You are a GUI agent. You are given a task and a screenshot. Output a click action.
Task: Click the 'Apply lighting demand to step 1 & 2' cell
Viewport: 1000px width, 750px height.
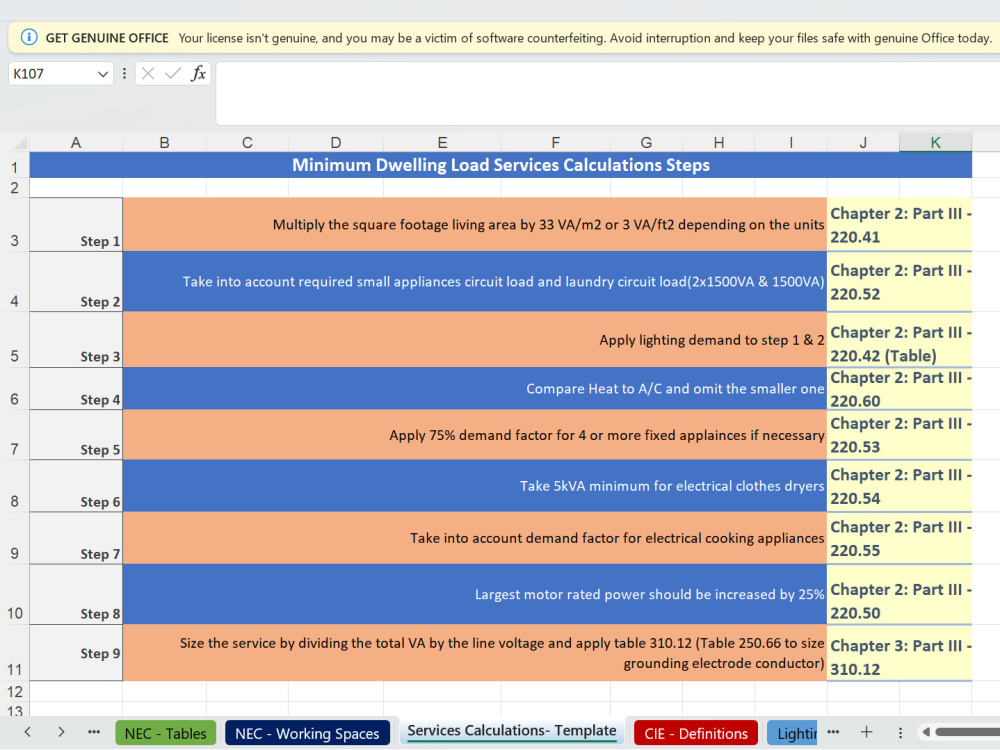click(474, 339)
